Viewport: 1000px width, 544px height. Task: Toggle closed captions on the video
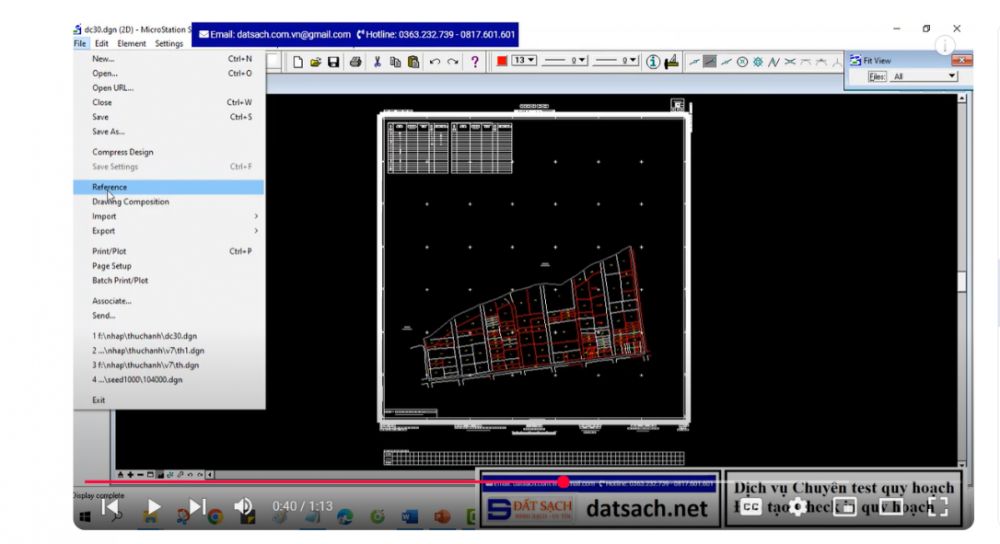pyautogui.click(x=751, y=507)
